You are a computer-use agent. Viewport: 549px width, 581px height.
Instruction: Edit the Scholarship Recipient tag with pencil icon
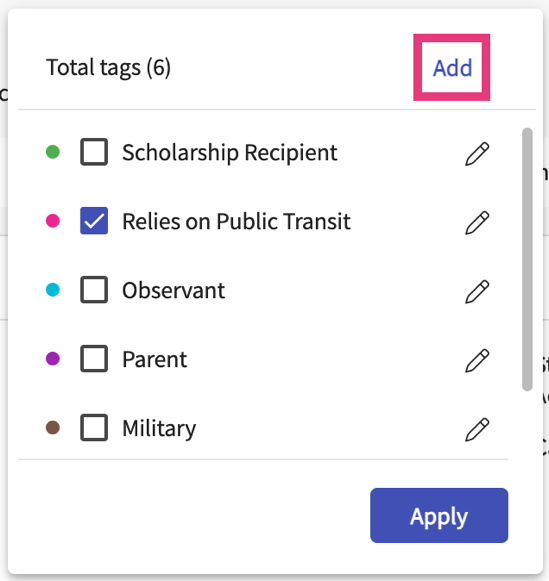point(477,153)
